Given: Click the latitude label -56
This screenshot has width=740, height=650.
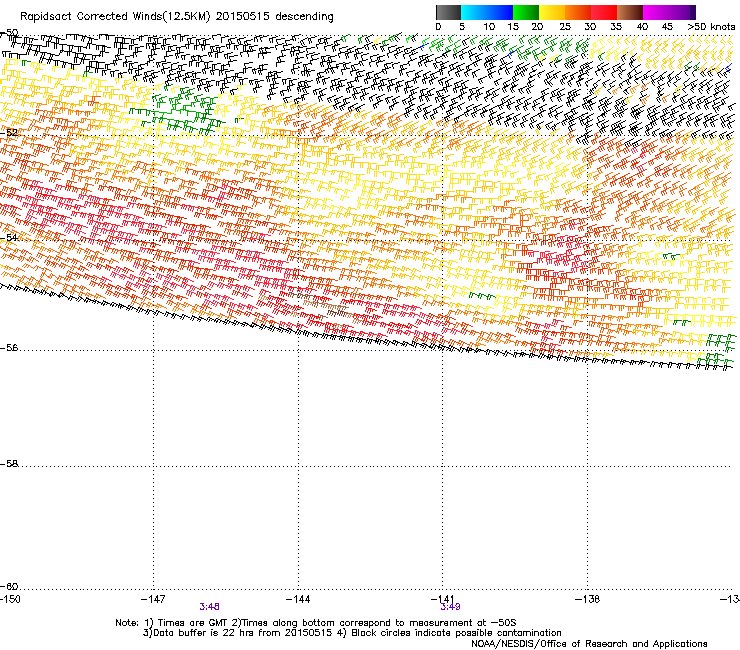Looking at the screenshot, I should pyautogui.click(x=9, y=347).
